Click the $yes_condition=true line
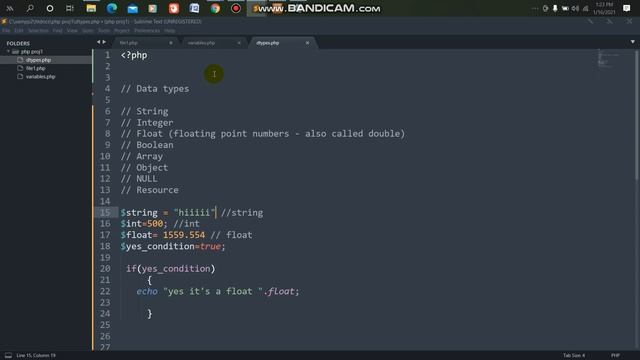The width and height of the screenshot is (640, 360). (x=173, y=247)
